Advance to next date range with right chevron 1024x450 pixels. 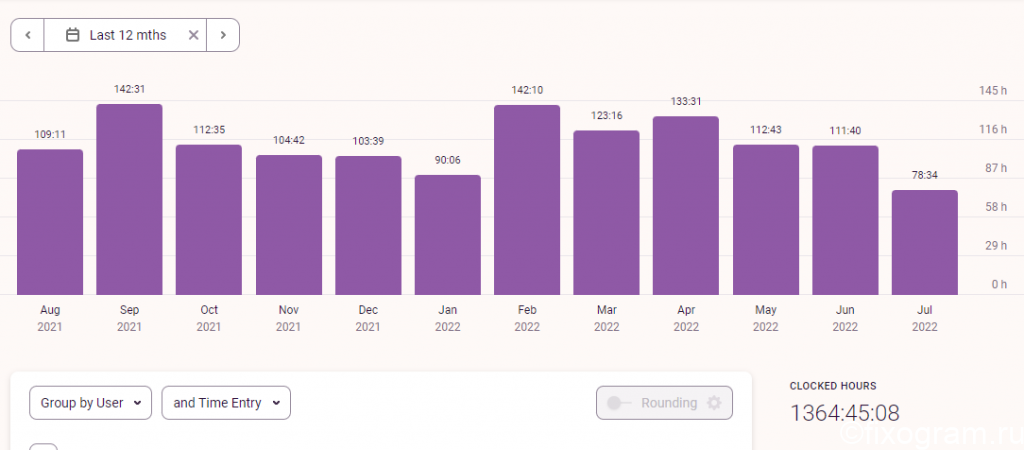point(223,35)
